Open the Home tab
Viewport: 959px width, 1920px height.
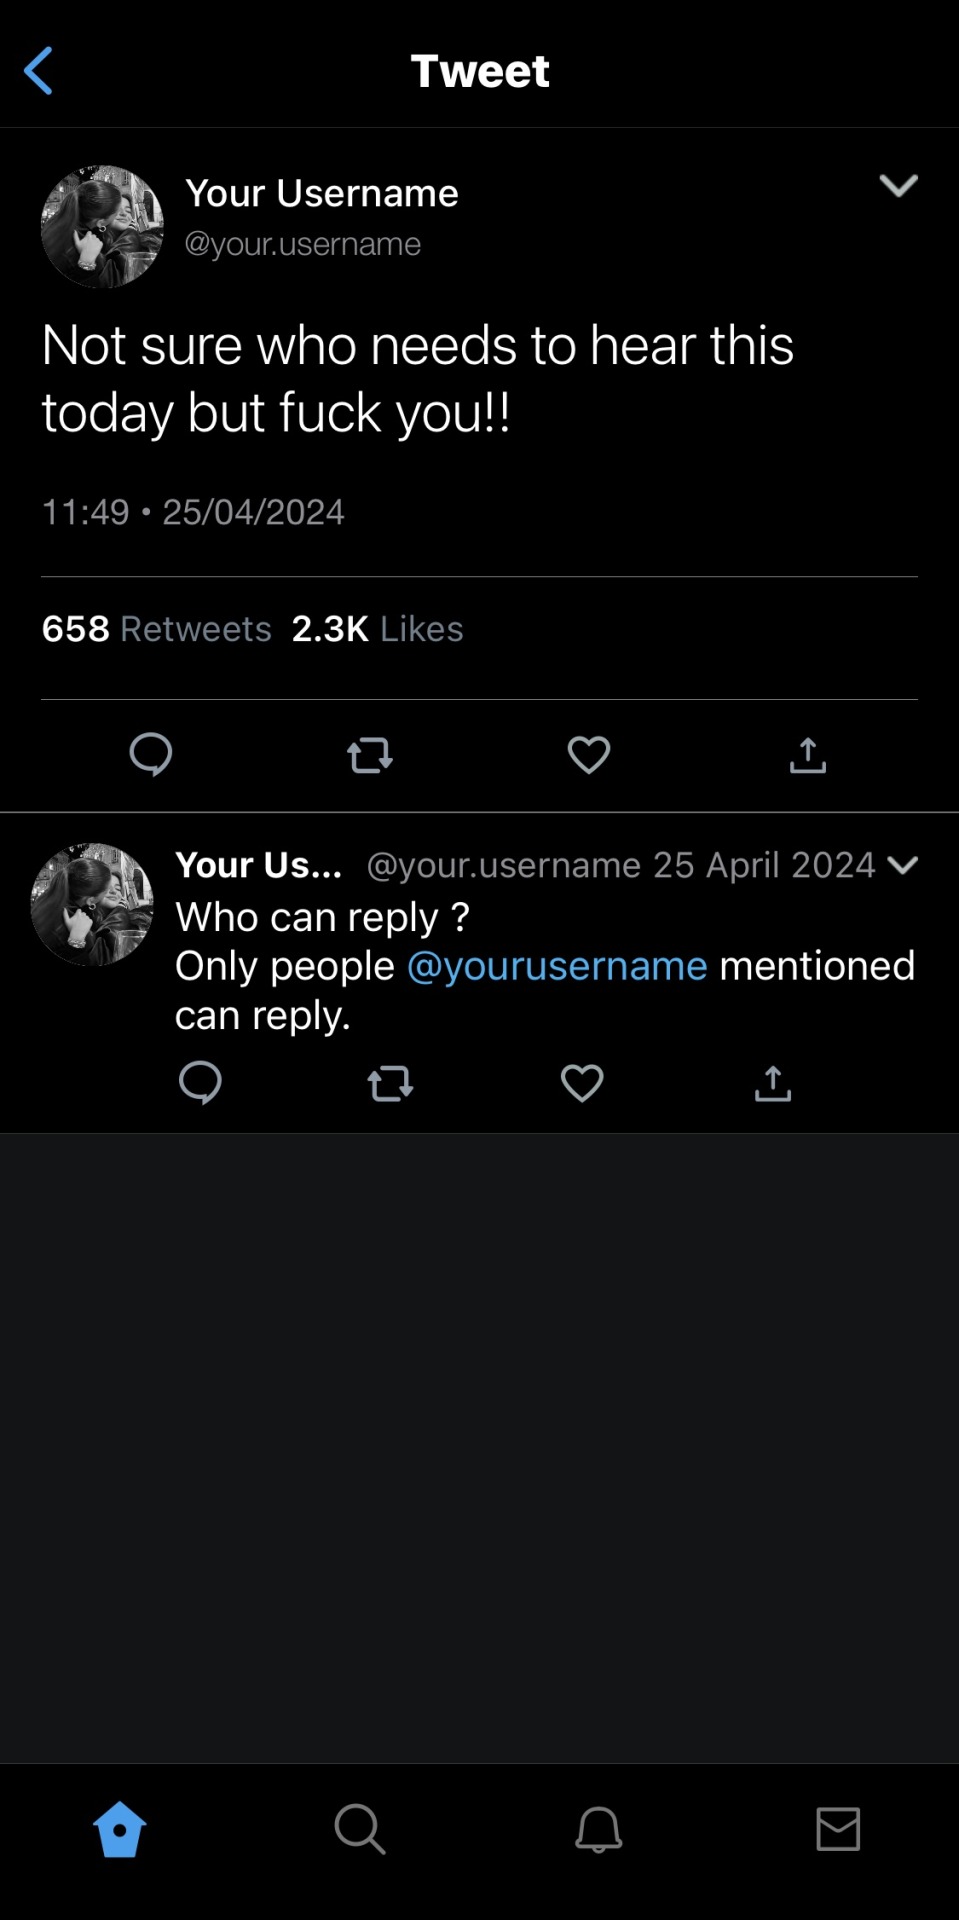click(x=120, y=1829)
